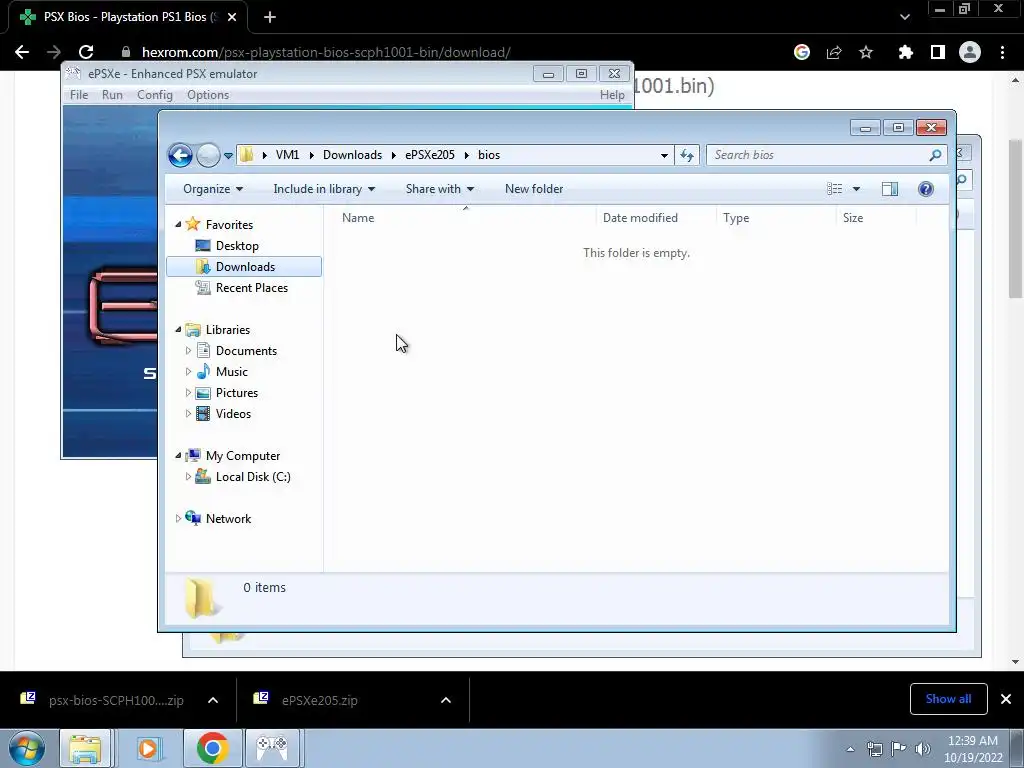Click Explorer's blue Back arrow button

click(180, 155)
